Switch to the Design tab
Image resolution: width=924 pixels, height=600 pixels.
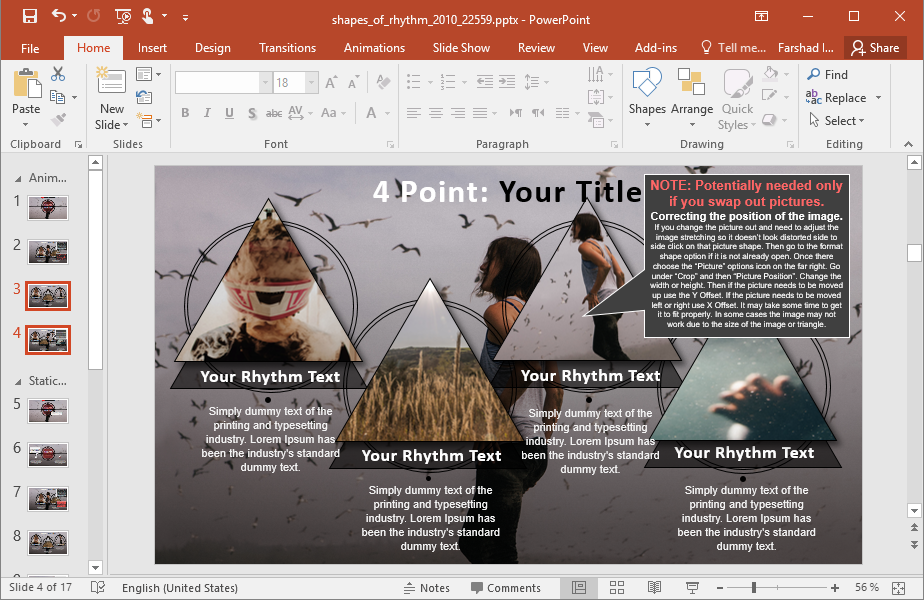coord(212,48)
